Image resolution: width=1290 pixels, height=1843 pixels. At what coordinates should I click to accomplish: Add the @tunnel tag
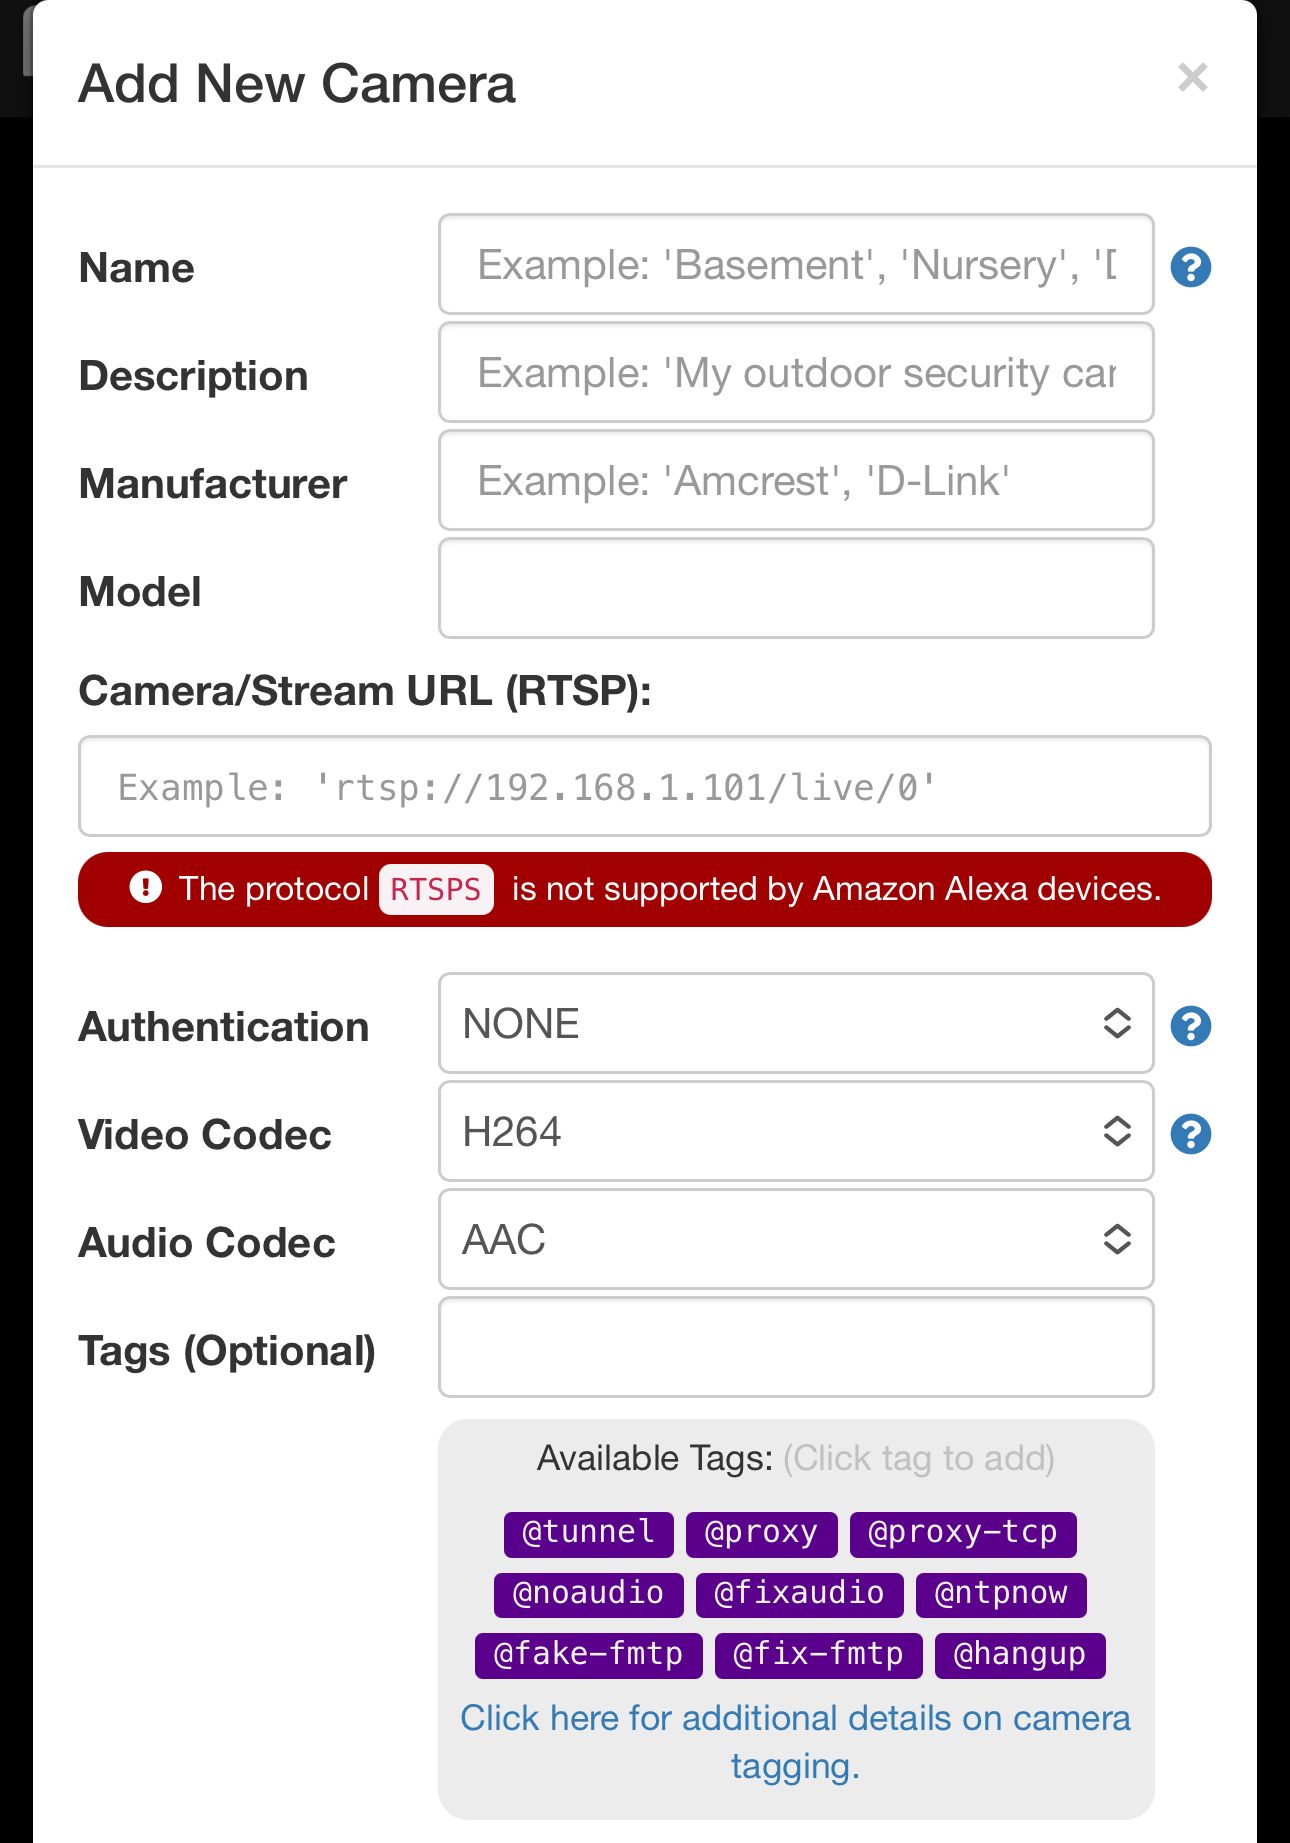click(588, 1533)
